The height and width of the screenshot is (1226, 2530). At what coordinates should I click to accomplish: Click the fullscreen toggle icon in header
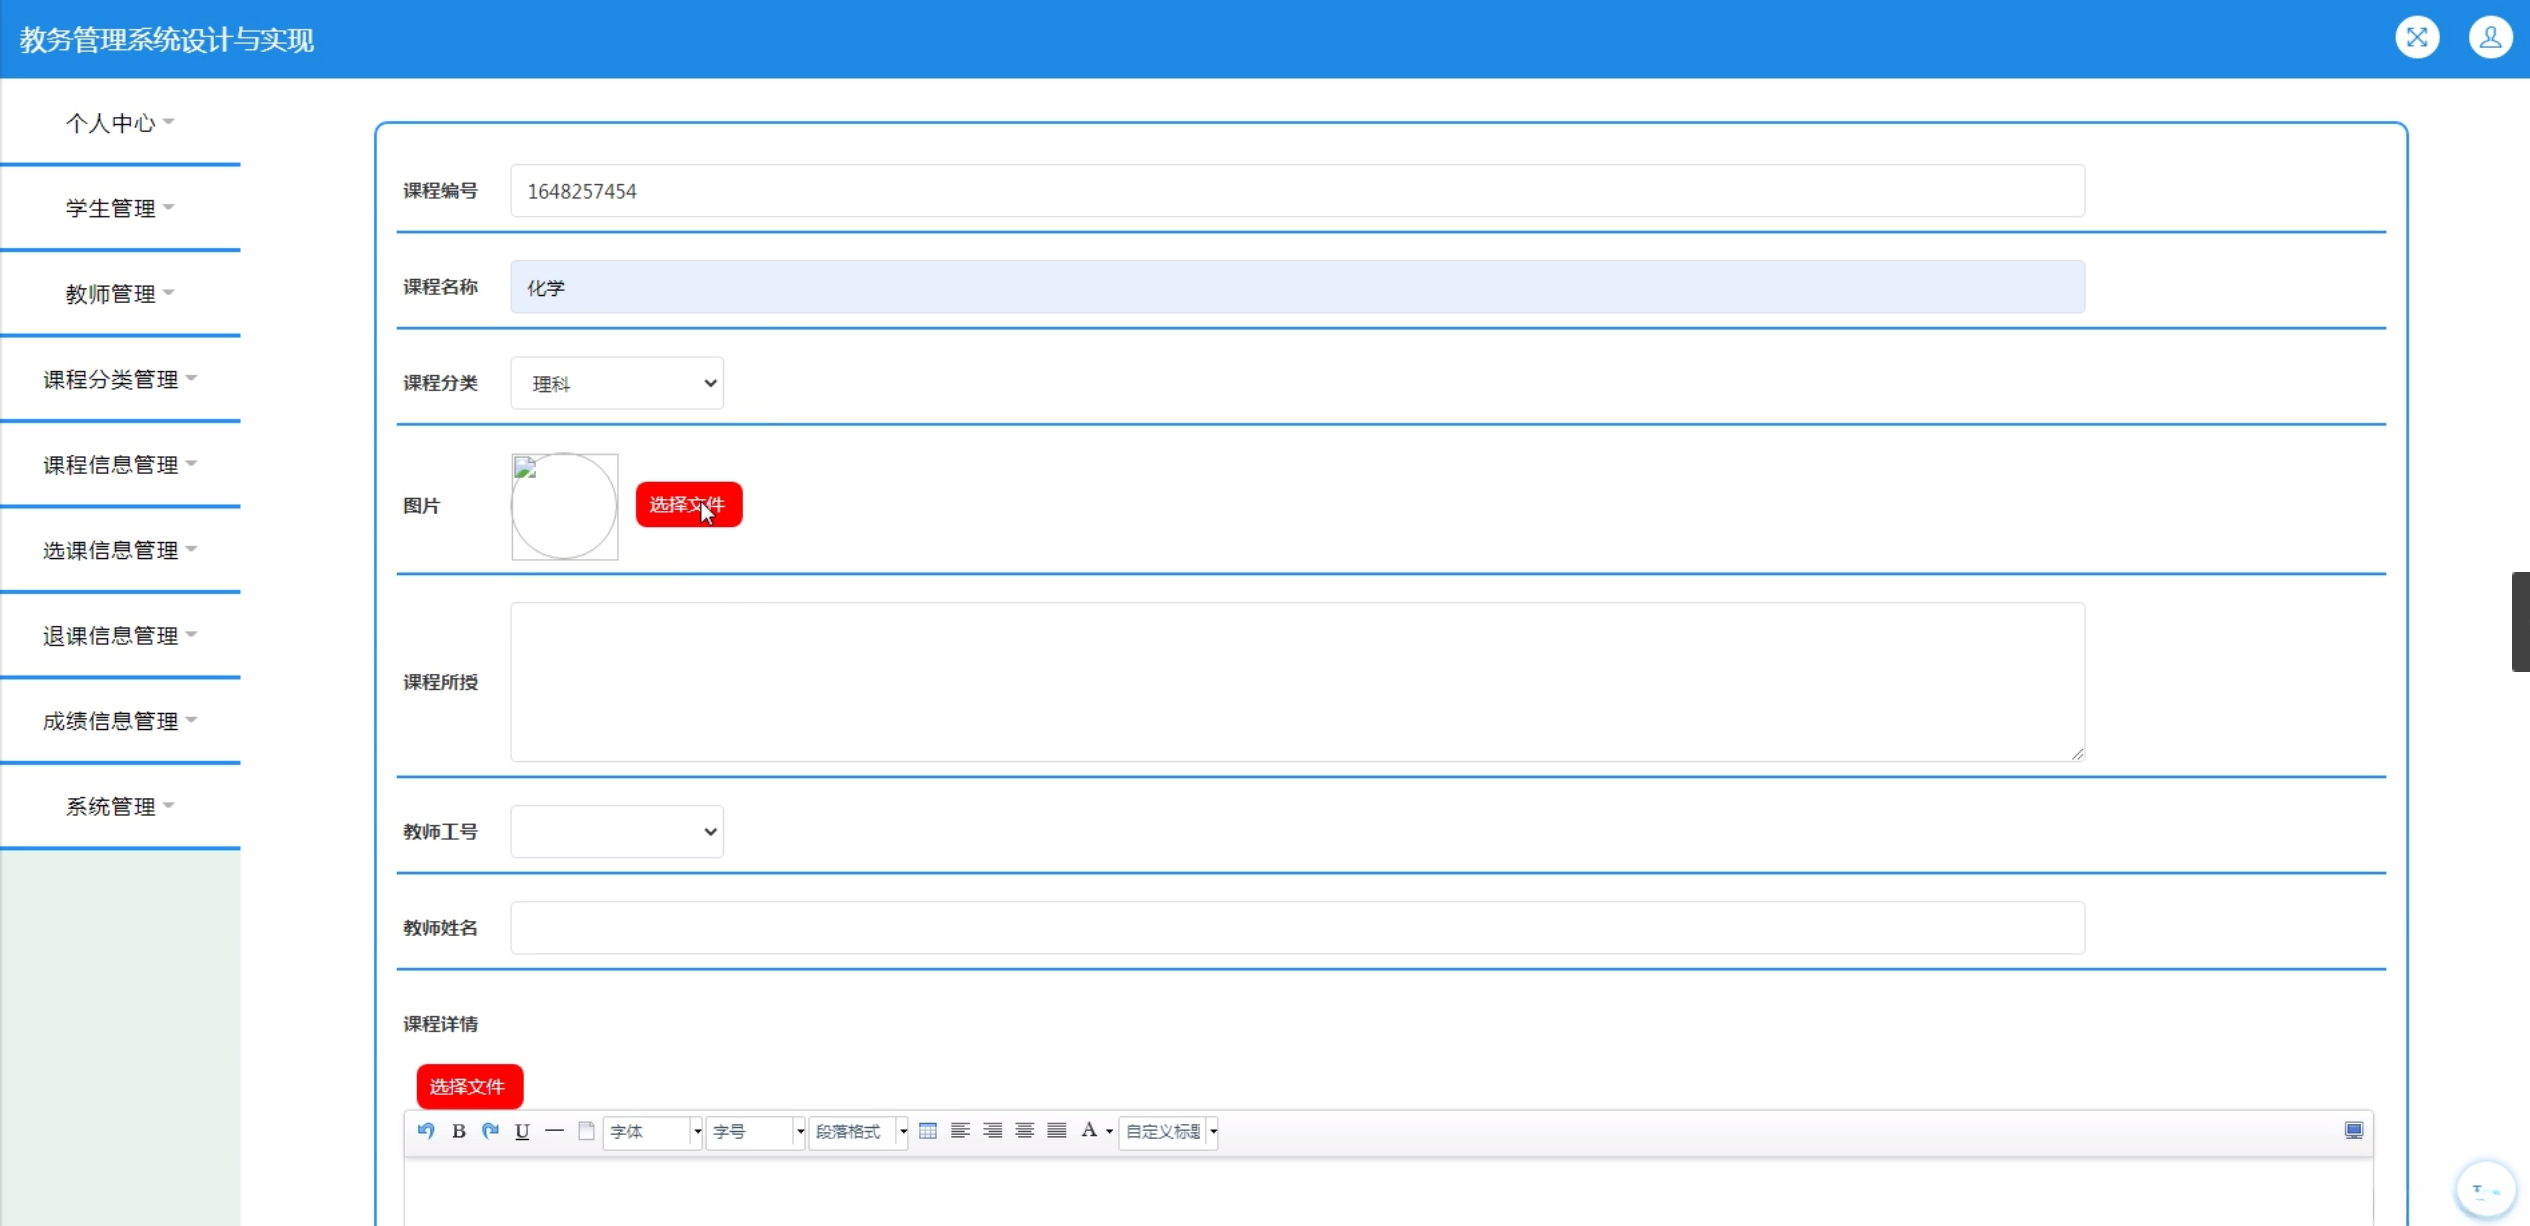coord(2417,38)
